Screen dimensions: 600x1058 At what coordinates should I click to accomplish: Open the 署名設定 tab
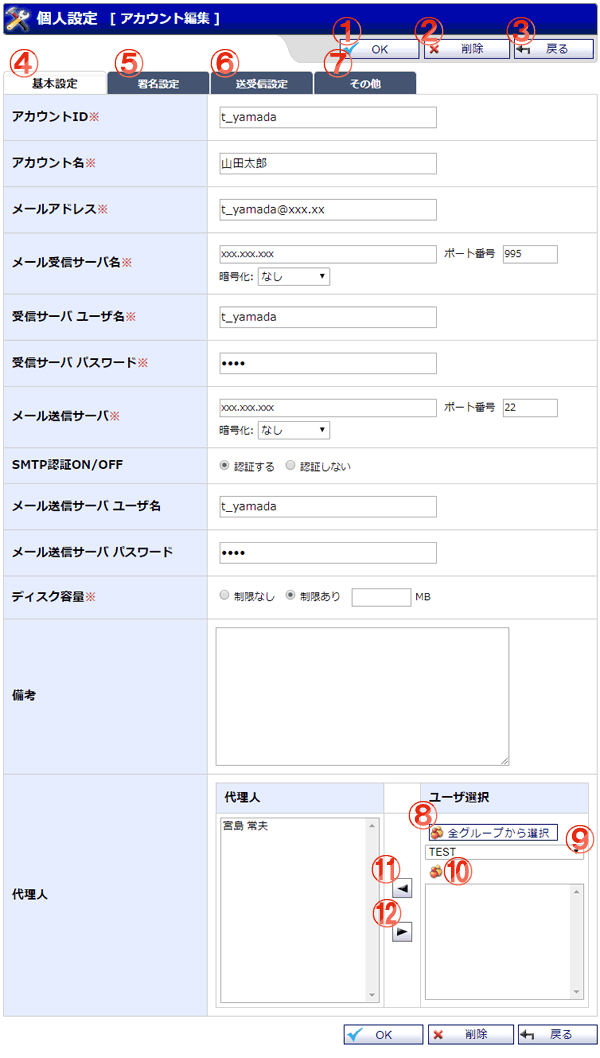[158, 84]
